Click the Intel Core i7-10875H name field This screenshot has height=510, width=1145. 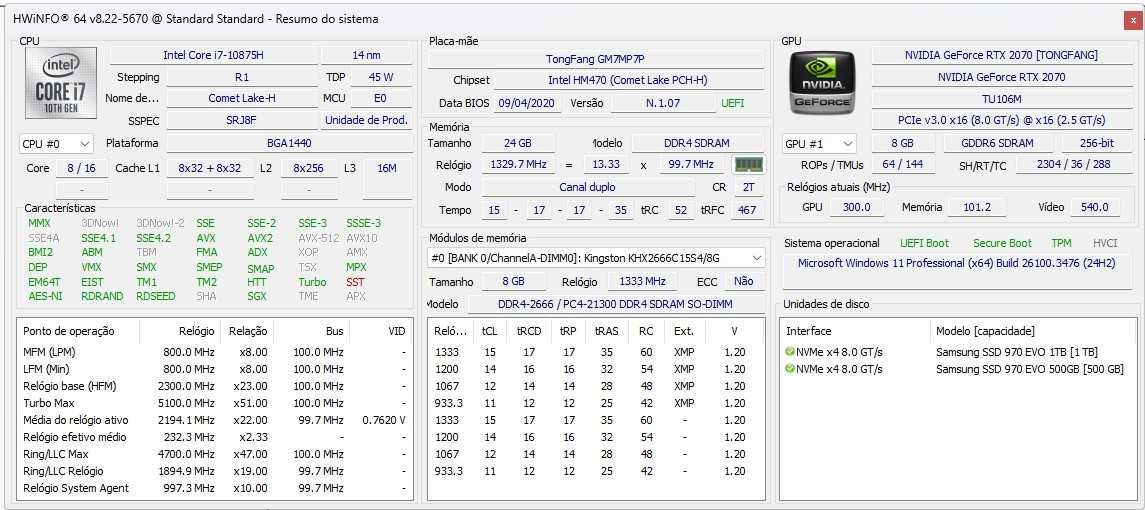tap(214, 56)
